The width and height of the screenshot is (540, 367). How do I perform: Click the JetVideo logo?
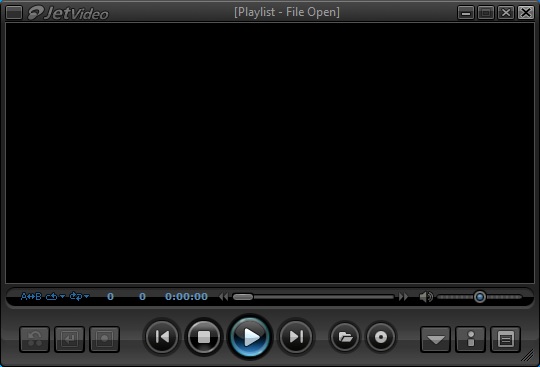tap(68, 13)
